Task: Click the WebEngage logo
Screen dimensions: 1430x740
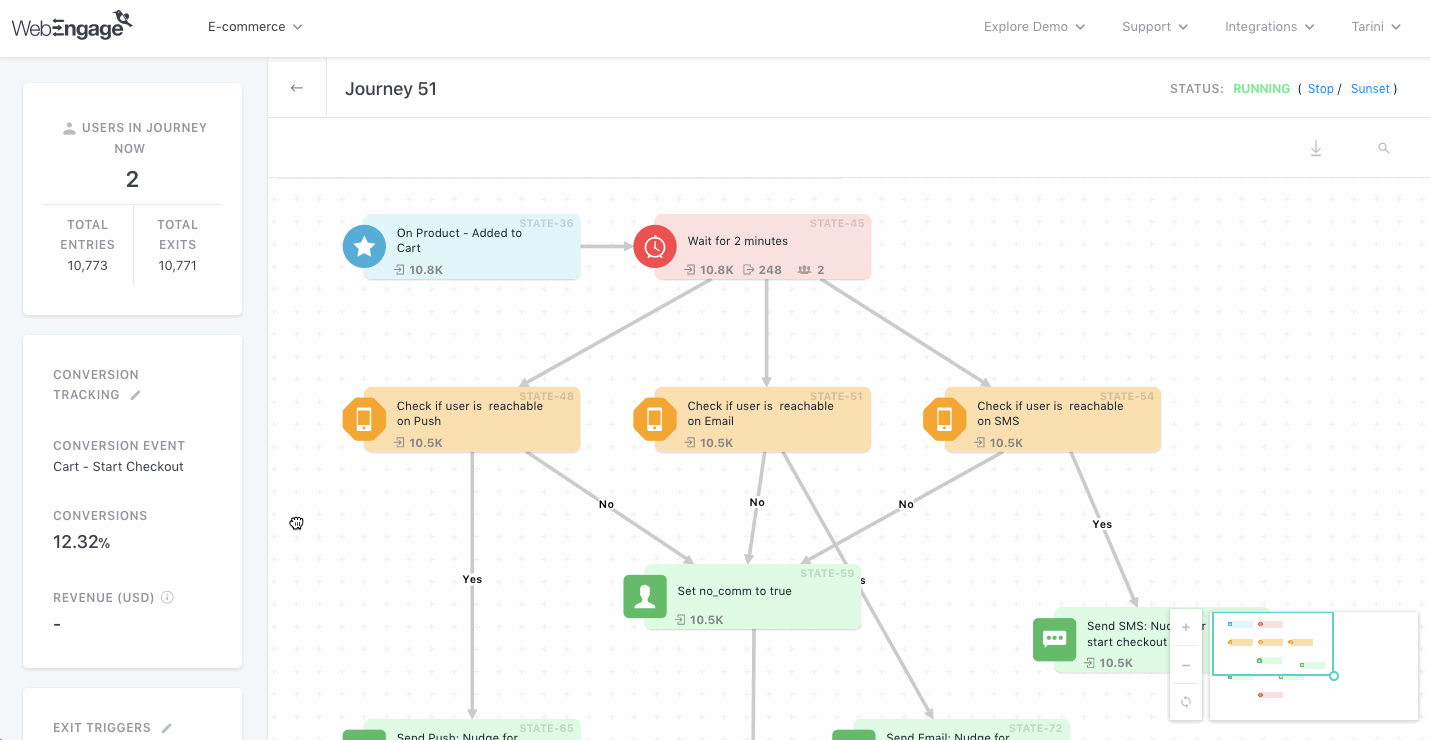Action: (x=71, y=26)
